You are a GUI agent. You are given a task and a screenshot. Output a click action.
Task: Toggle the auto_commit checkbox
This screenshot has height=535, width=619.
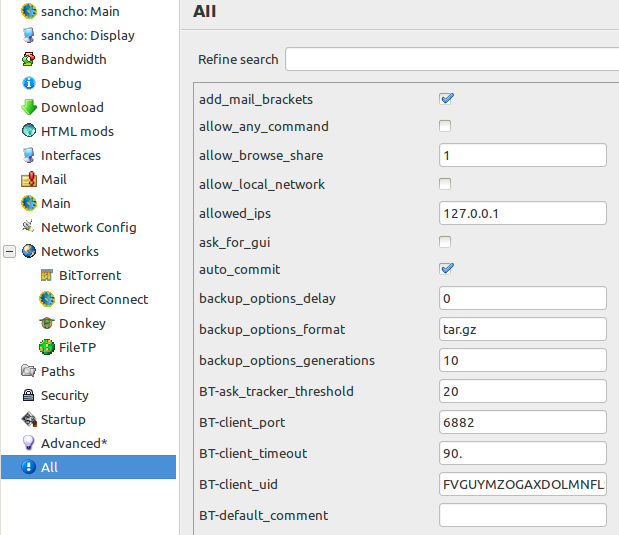(446, 269)
